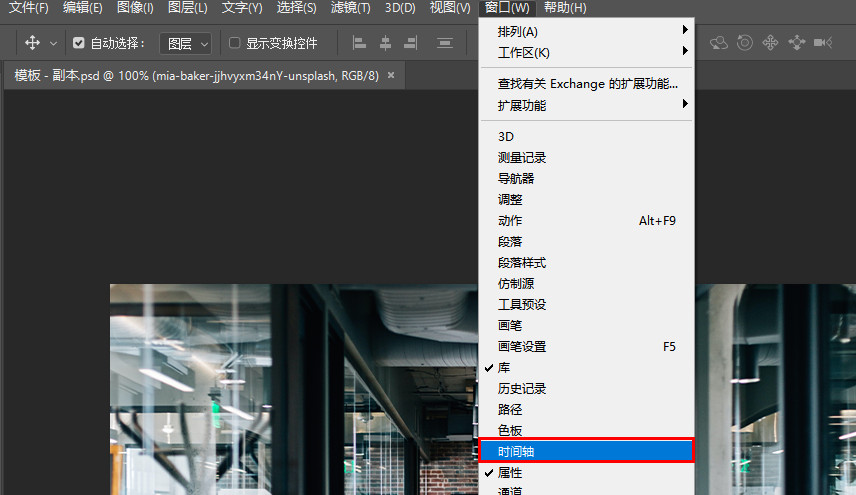Viewport: 856px width, 495px height.
Task: Open the 图层(L) menu
Action: [x=187, y=8]
